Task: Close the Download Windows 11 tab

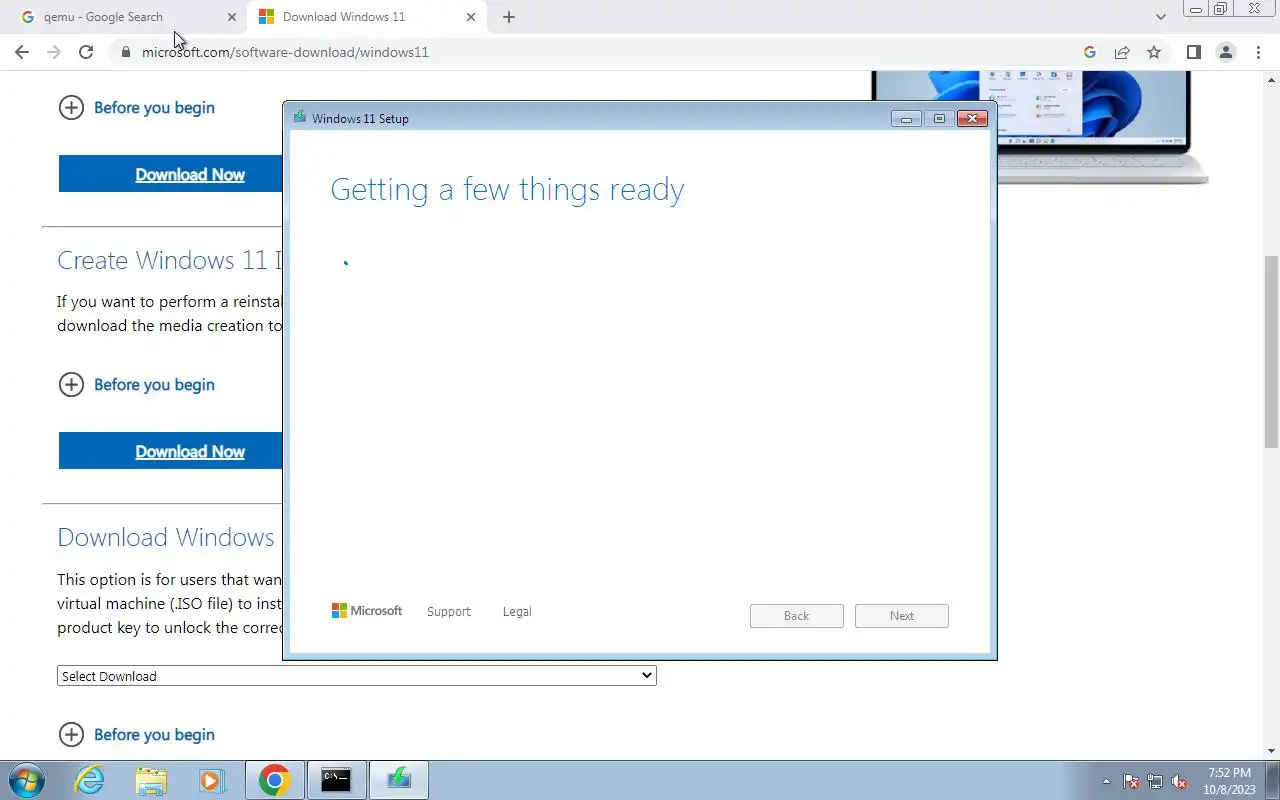Action: click(471, 17)
